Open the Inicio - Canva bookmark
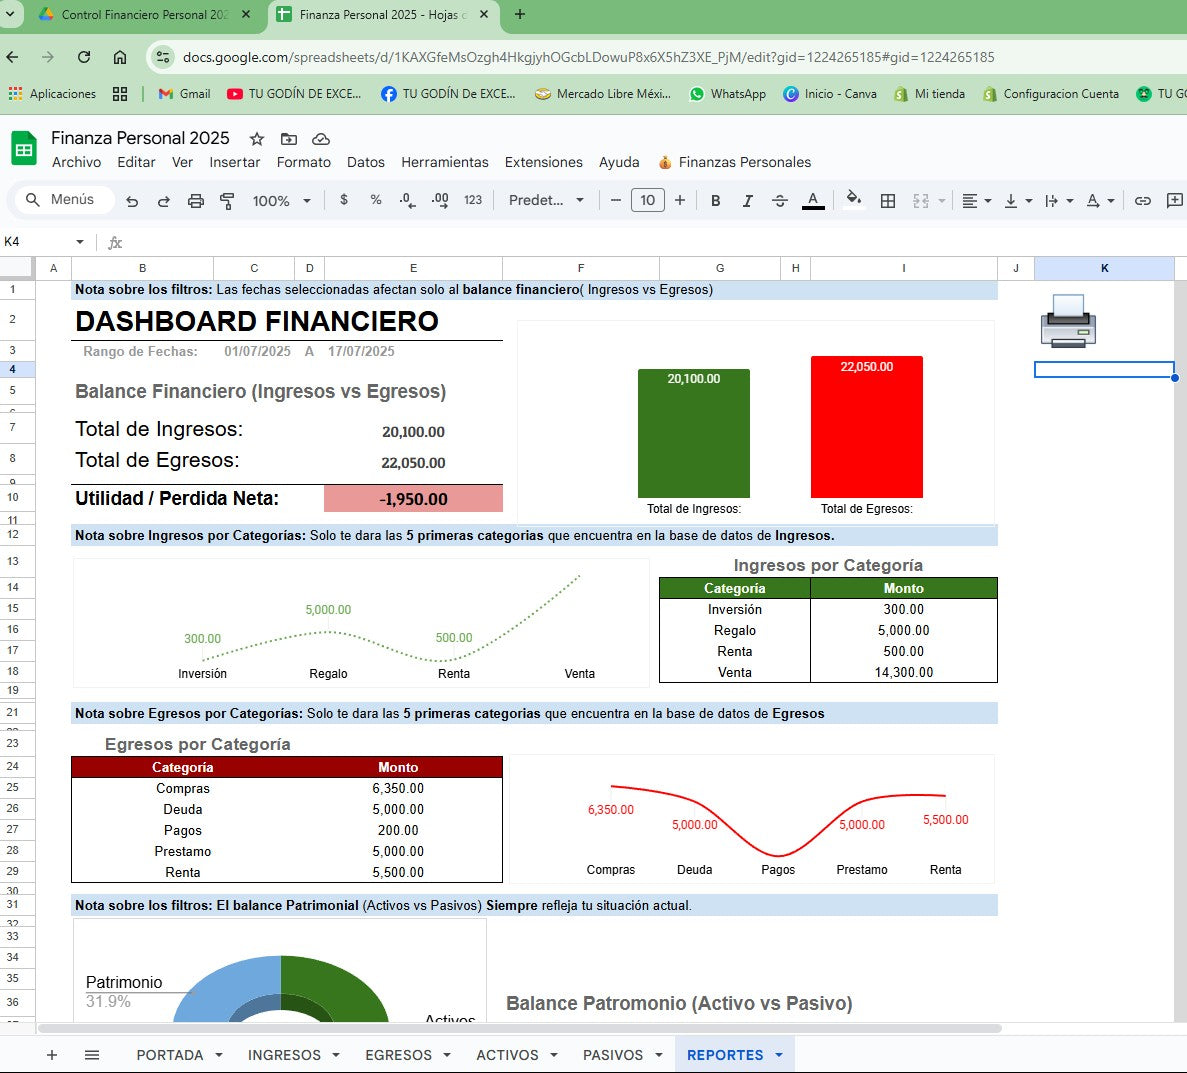Image resolution: width=1187 pixels, height=1073 pixels. coord(830,94)
